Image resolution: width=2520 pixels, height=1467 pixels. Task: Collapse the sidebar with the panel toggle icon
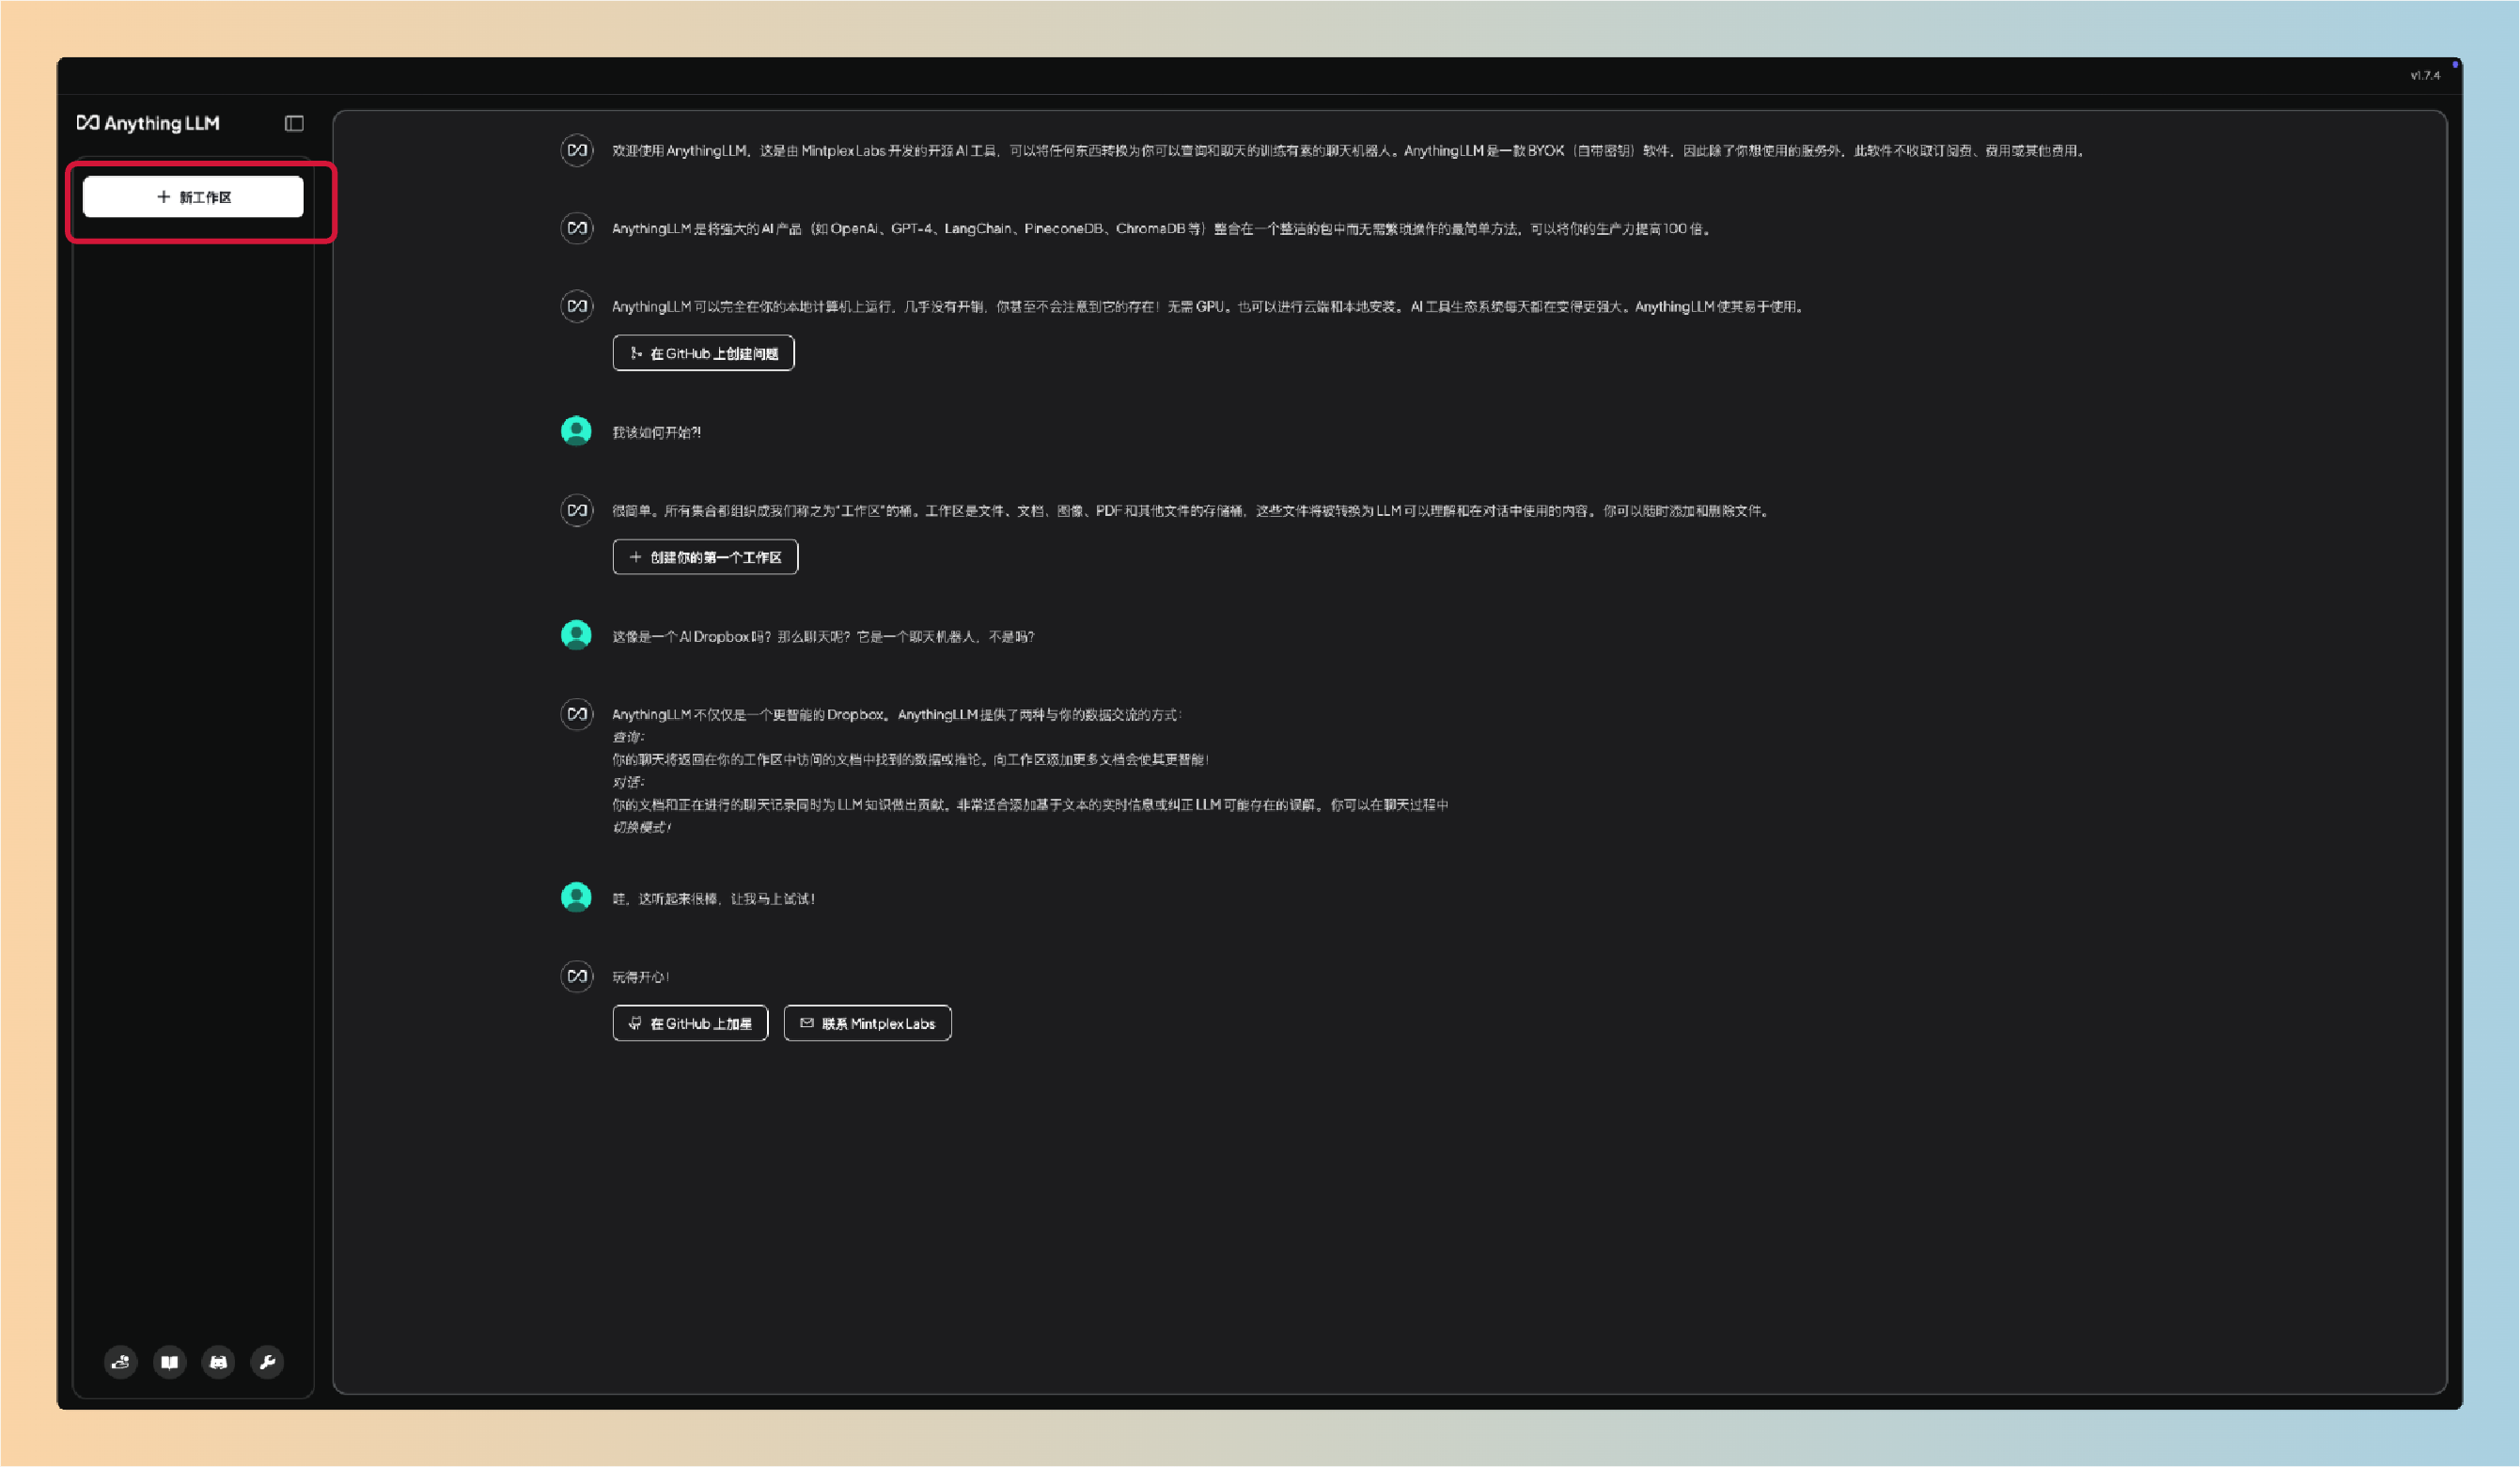coord(294,123)
